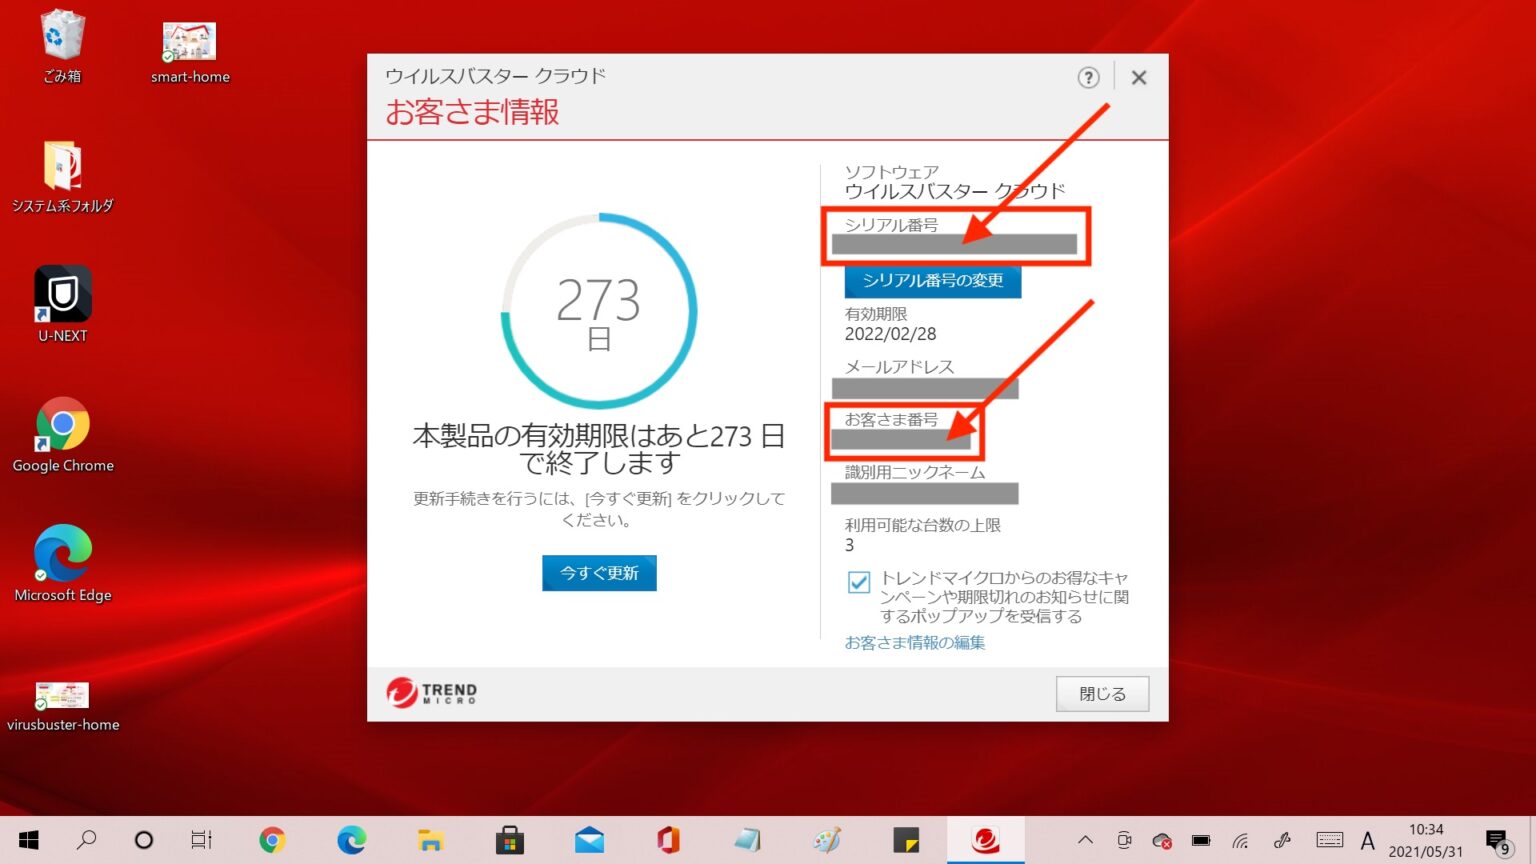Viewport: 1536px width, 864px height.
Task: Open Paint palette icon in taskbar
Action: pyautogui.click(x=827, y=840)
